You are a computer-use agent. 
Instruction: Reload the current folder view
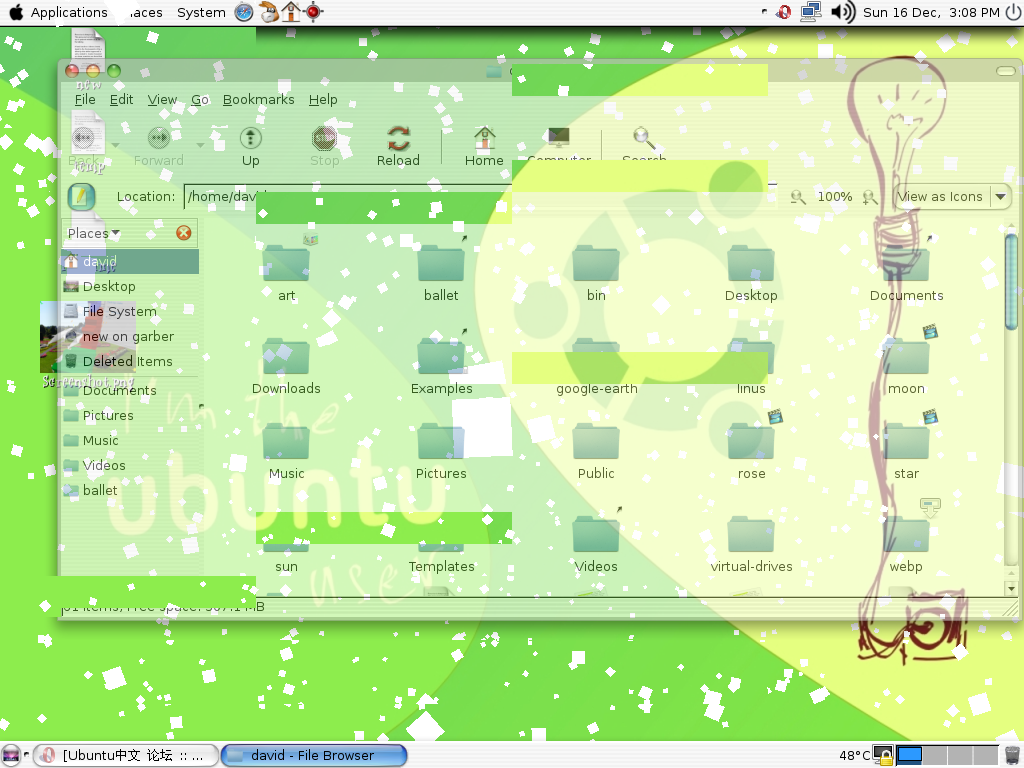point(398,146)
